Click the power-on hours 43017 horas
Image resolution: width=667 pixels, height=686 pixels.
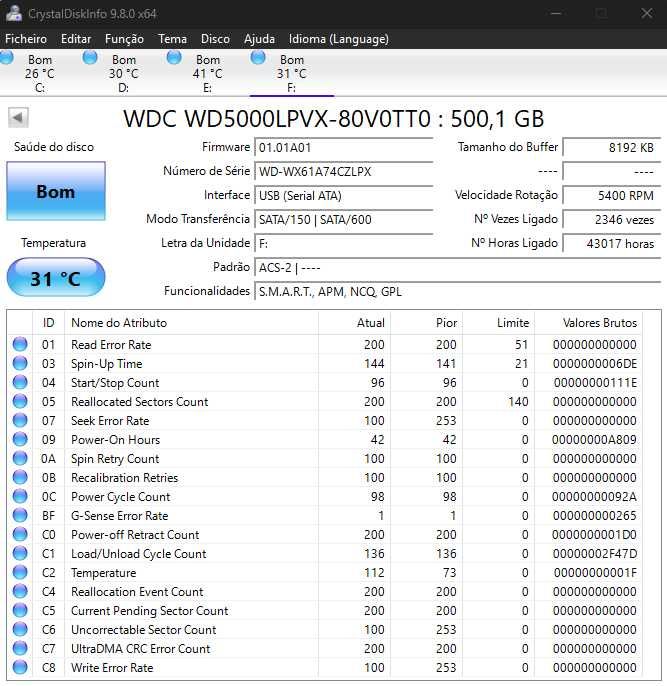click(x=611, y=244)
